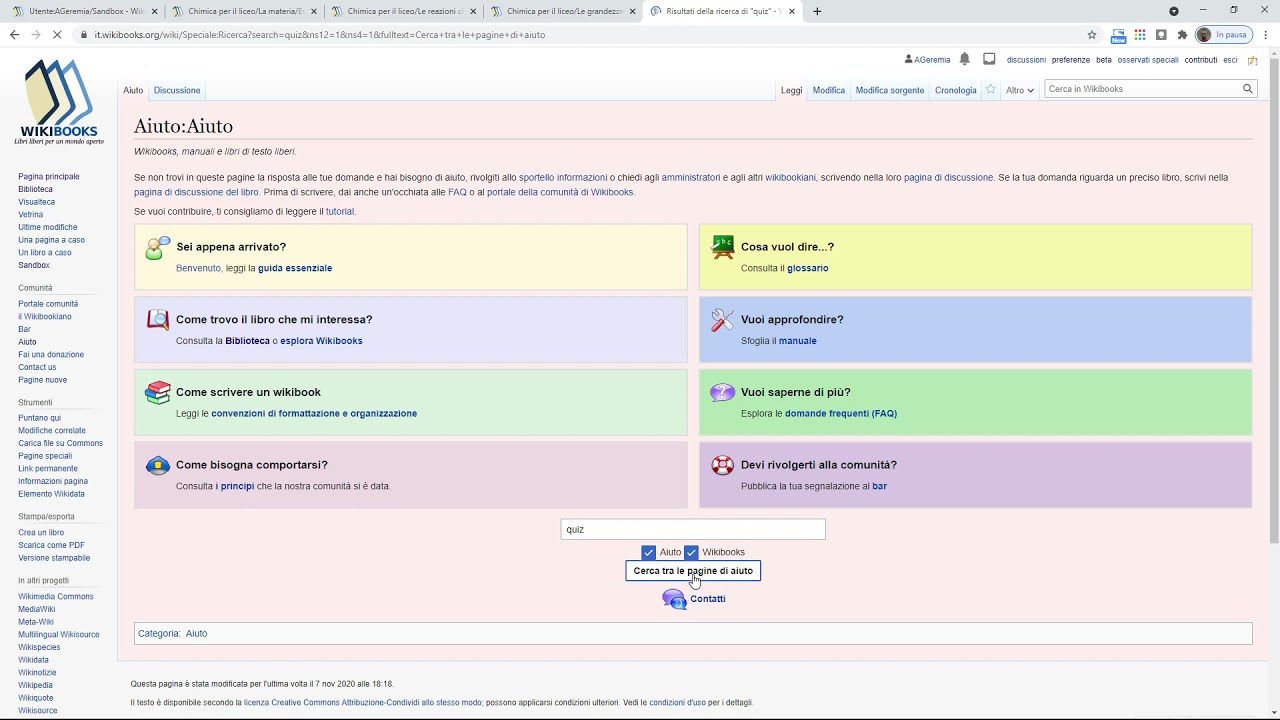This screenshot has height=720, width=1280.
Task: Open the 'guida essenziale' link
Action: (x=295, y=268)
